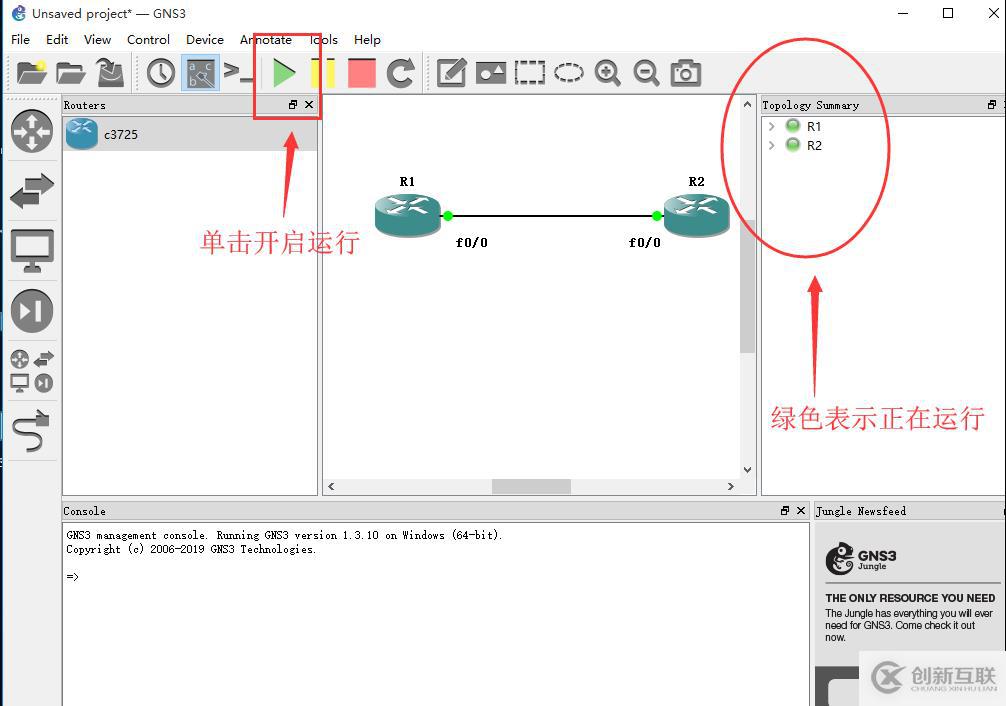Viewport: 1006px width, 706px height.
Task: Open console to all devices icon
Action: [x=237, y=73]
